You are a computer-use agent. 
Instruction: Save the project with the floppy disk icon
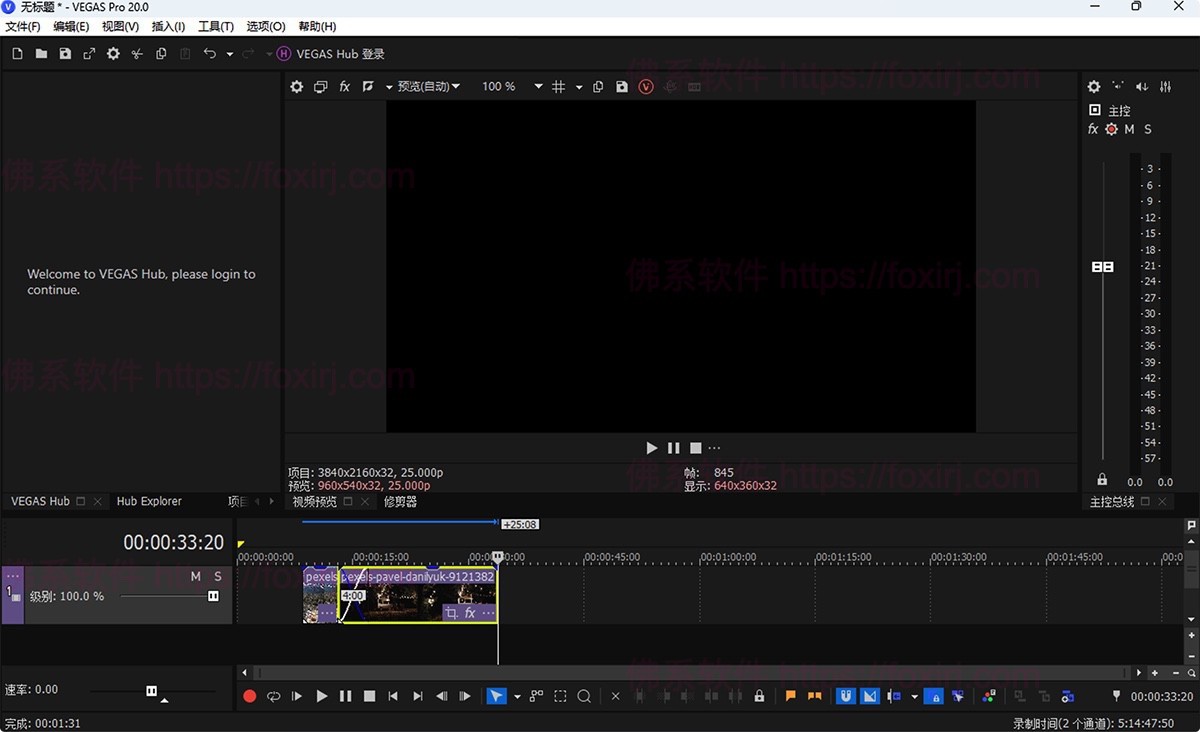(65, 54)
